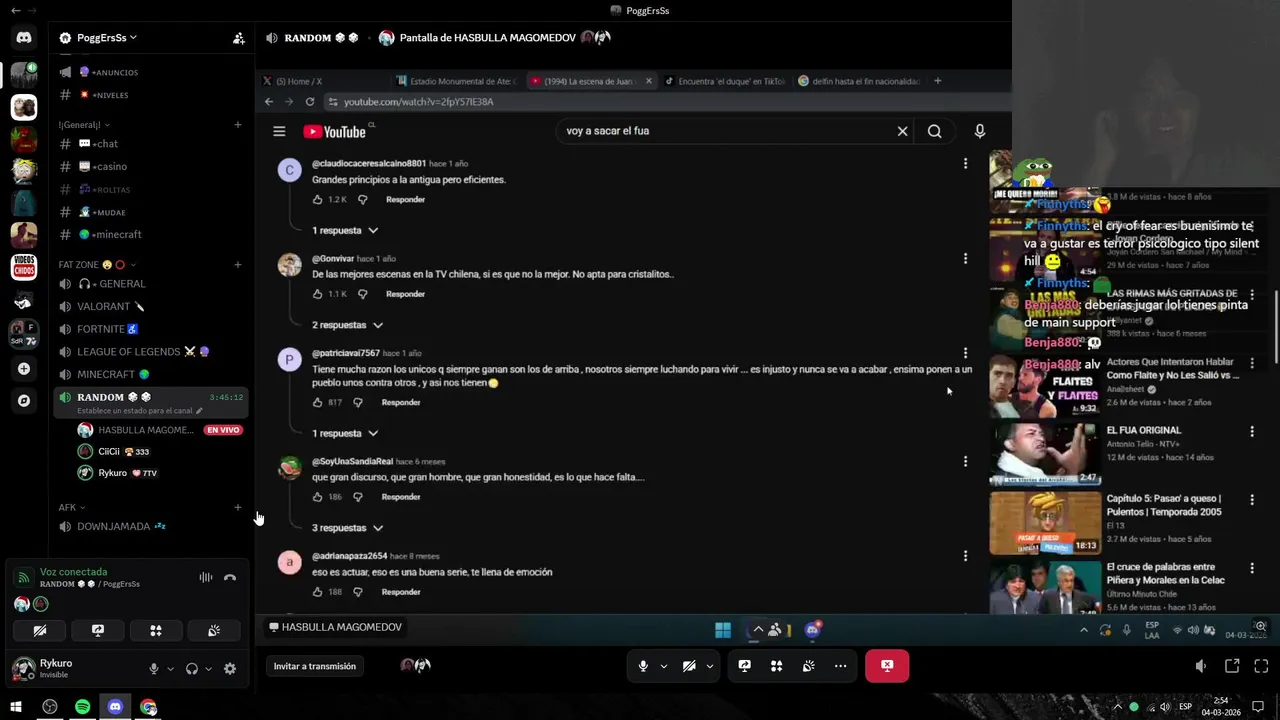This screenshot has width=1280, height=720.
Task: Switch to Estadio Monumental browser tab
Action: coord(455,81)
